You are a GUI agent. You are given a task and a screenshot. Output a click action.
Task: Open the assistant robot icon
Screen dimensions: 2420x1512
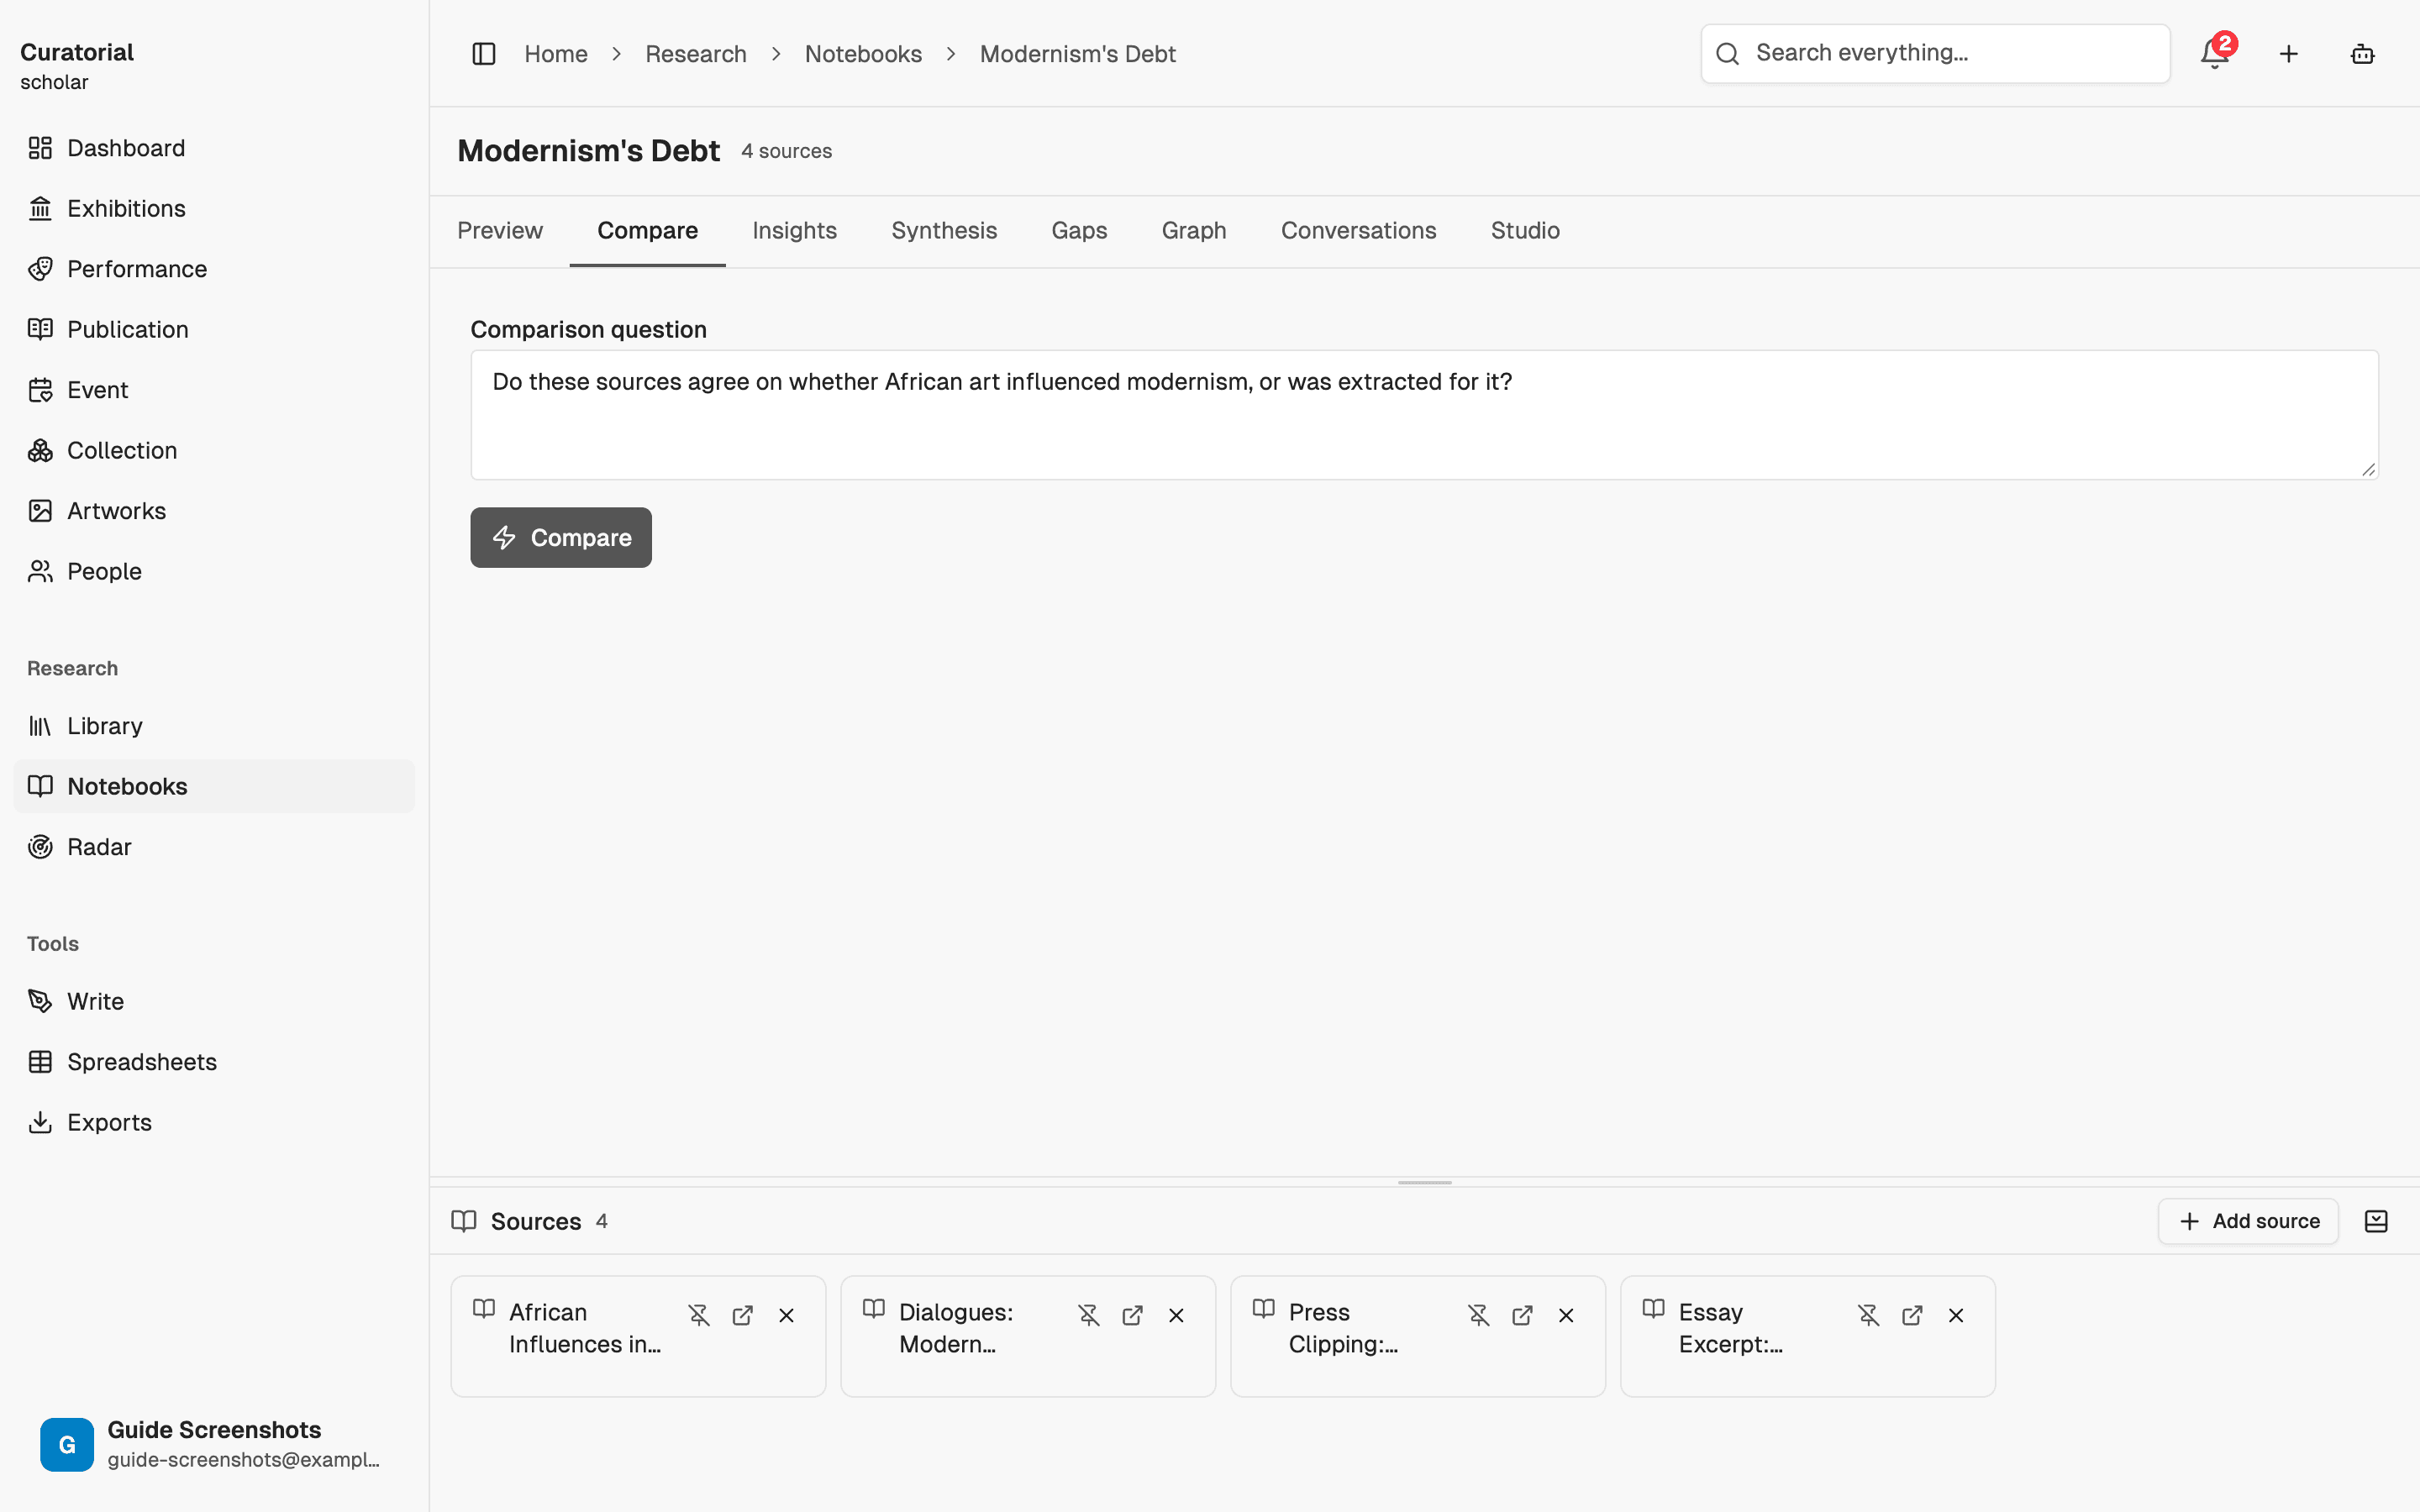pyautogui.click(x=2363, y=54)
